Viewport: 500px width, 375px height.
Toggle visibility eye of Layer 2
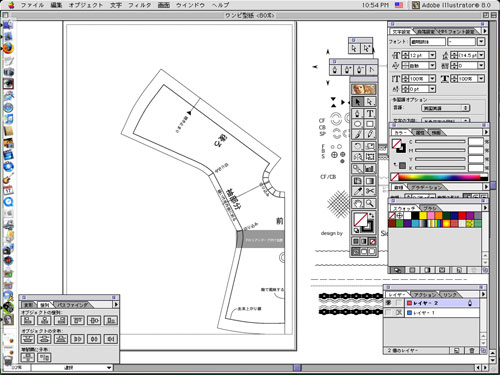coord(389,303)
